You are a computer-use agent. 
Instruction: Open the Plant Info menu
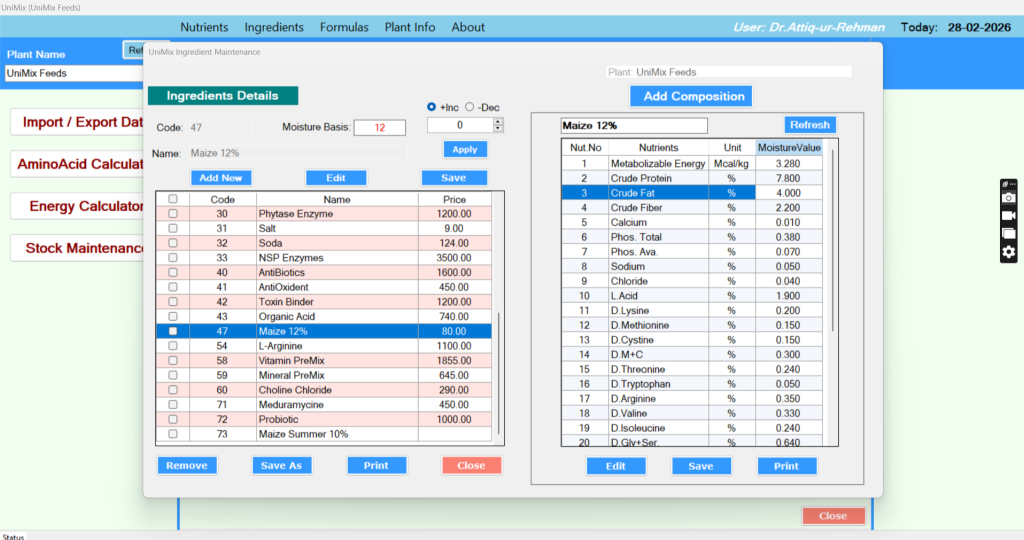click(x=410, y=27)
